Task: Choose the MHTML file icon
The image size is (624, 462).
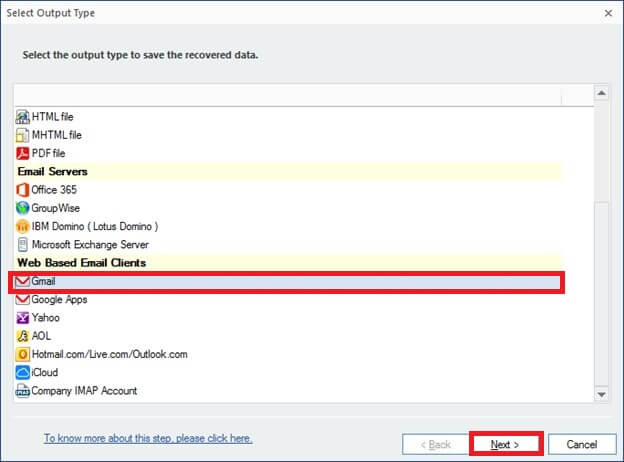Action: (22, 135)
